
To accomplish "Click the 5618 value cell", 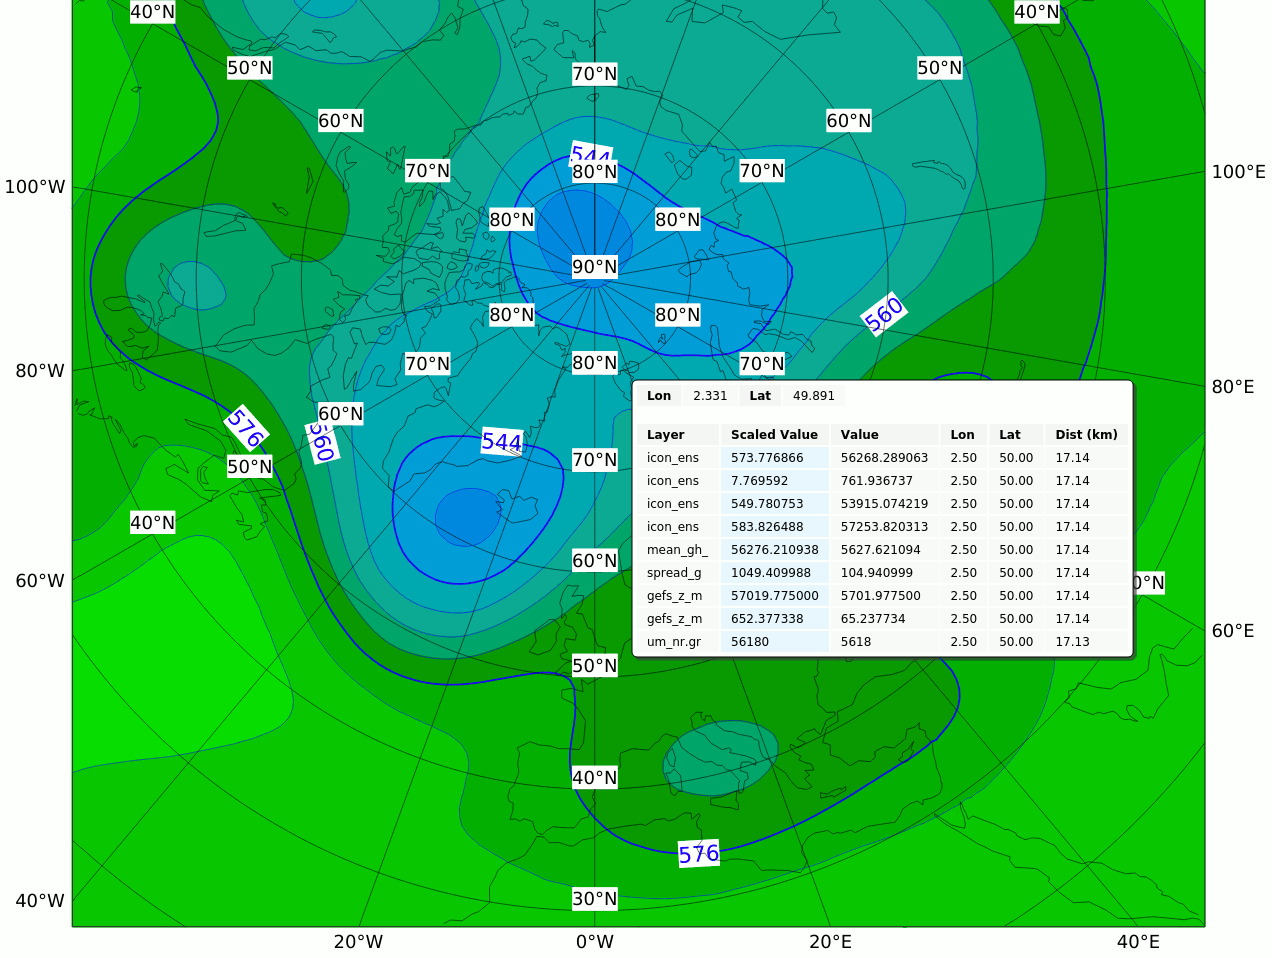I will (x=884, y=642).
